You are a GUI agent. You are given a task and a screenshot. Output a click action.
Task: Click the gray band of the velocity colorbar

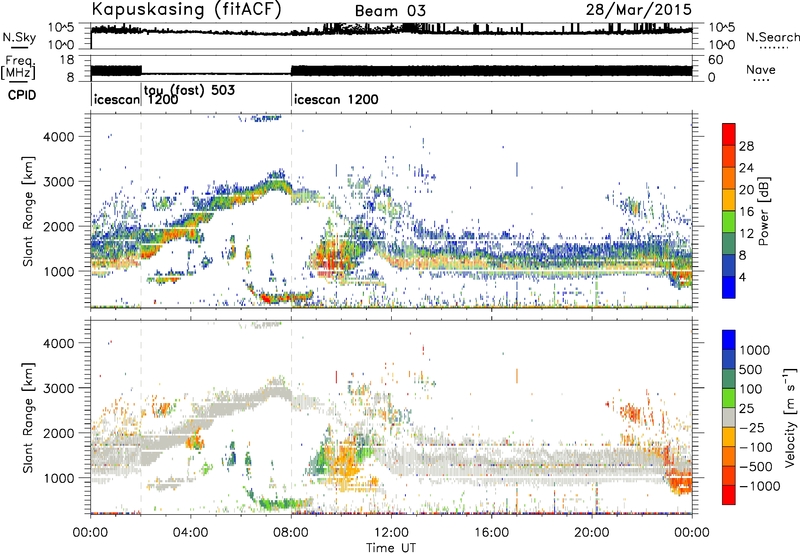(729, 417)
